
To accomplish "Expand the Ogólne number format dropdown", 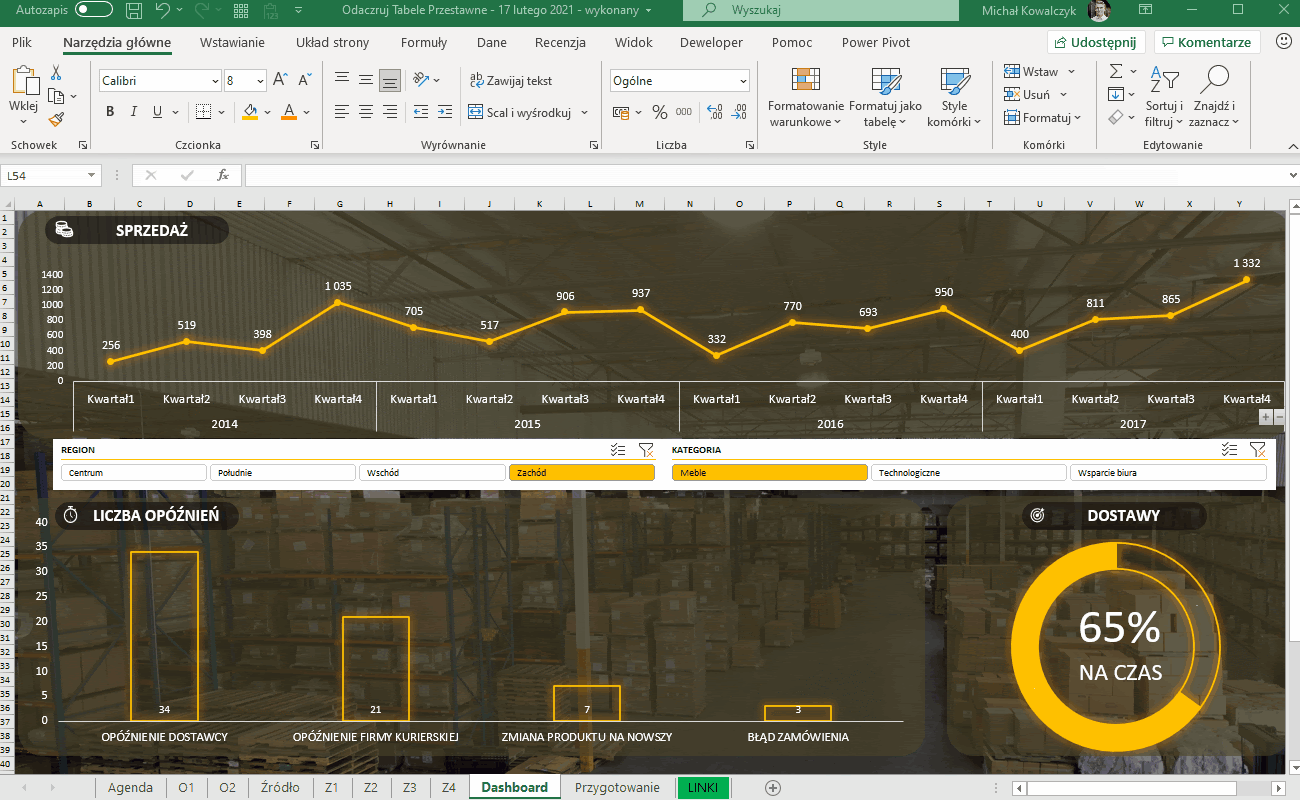I will [x=742, y=81].
